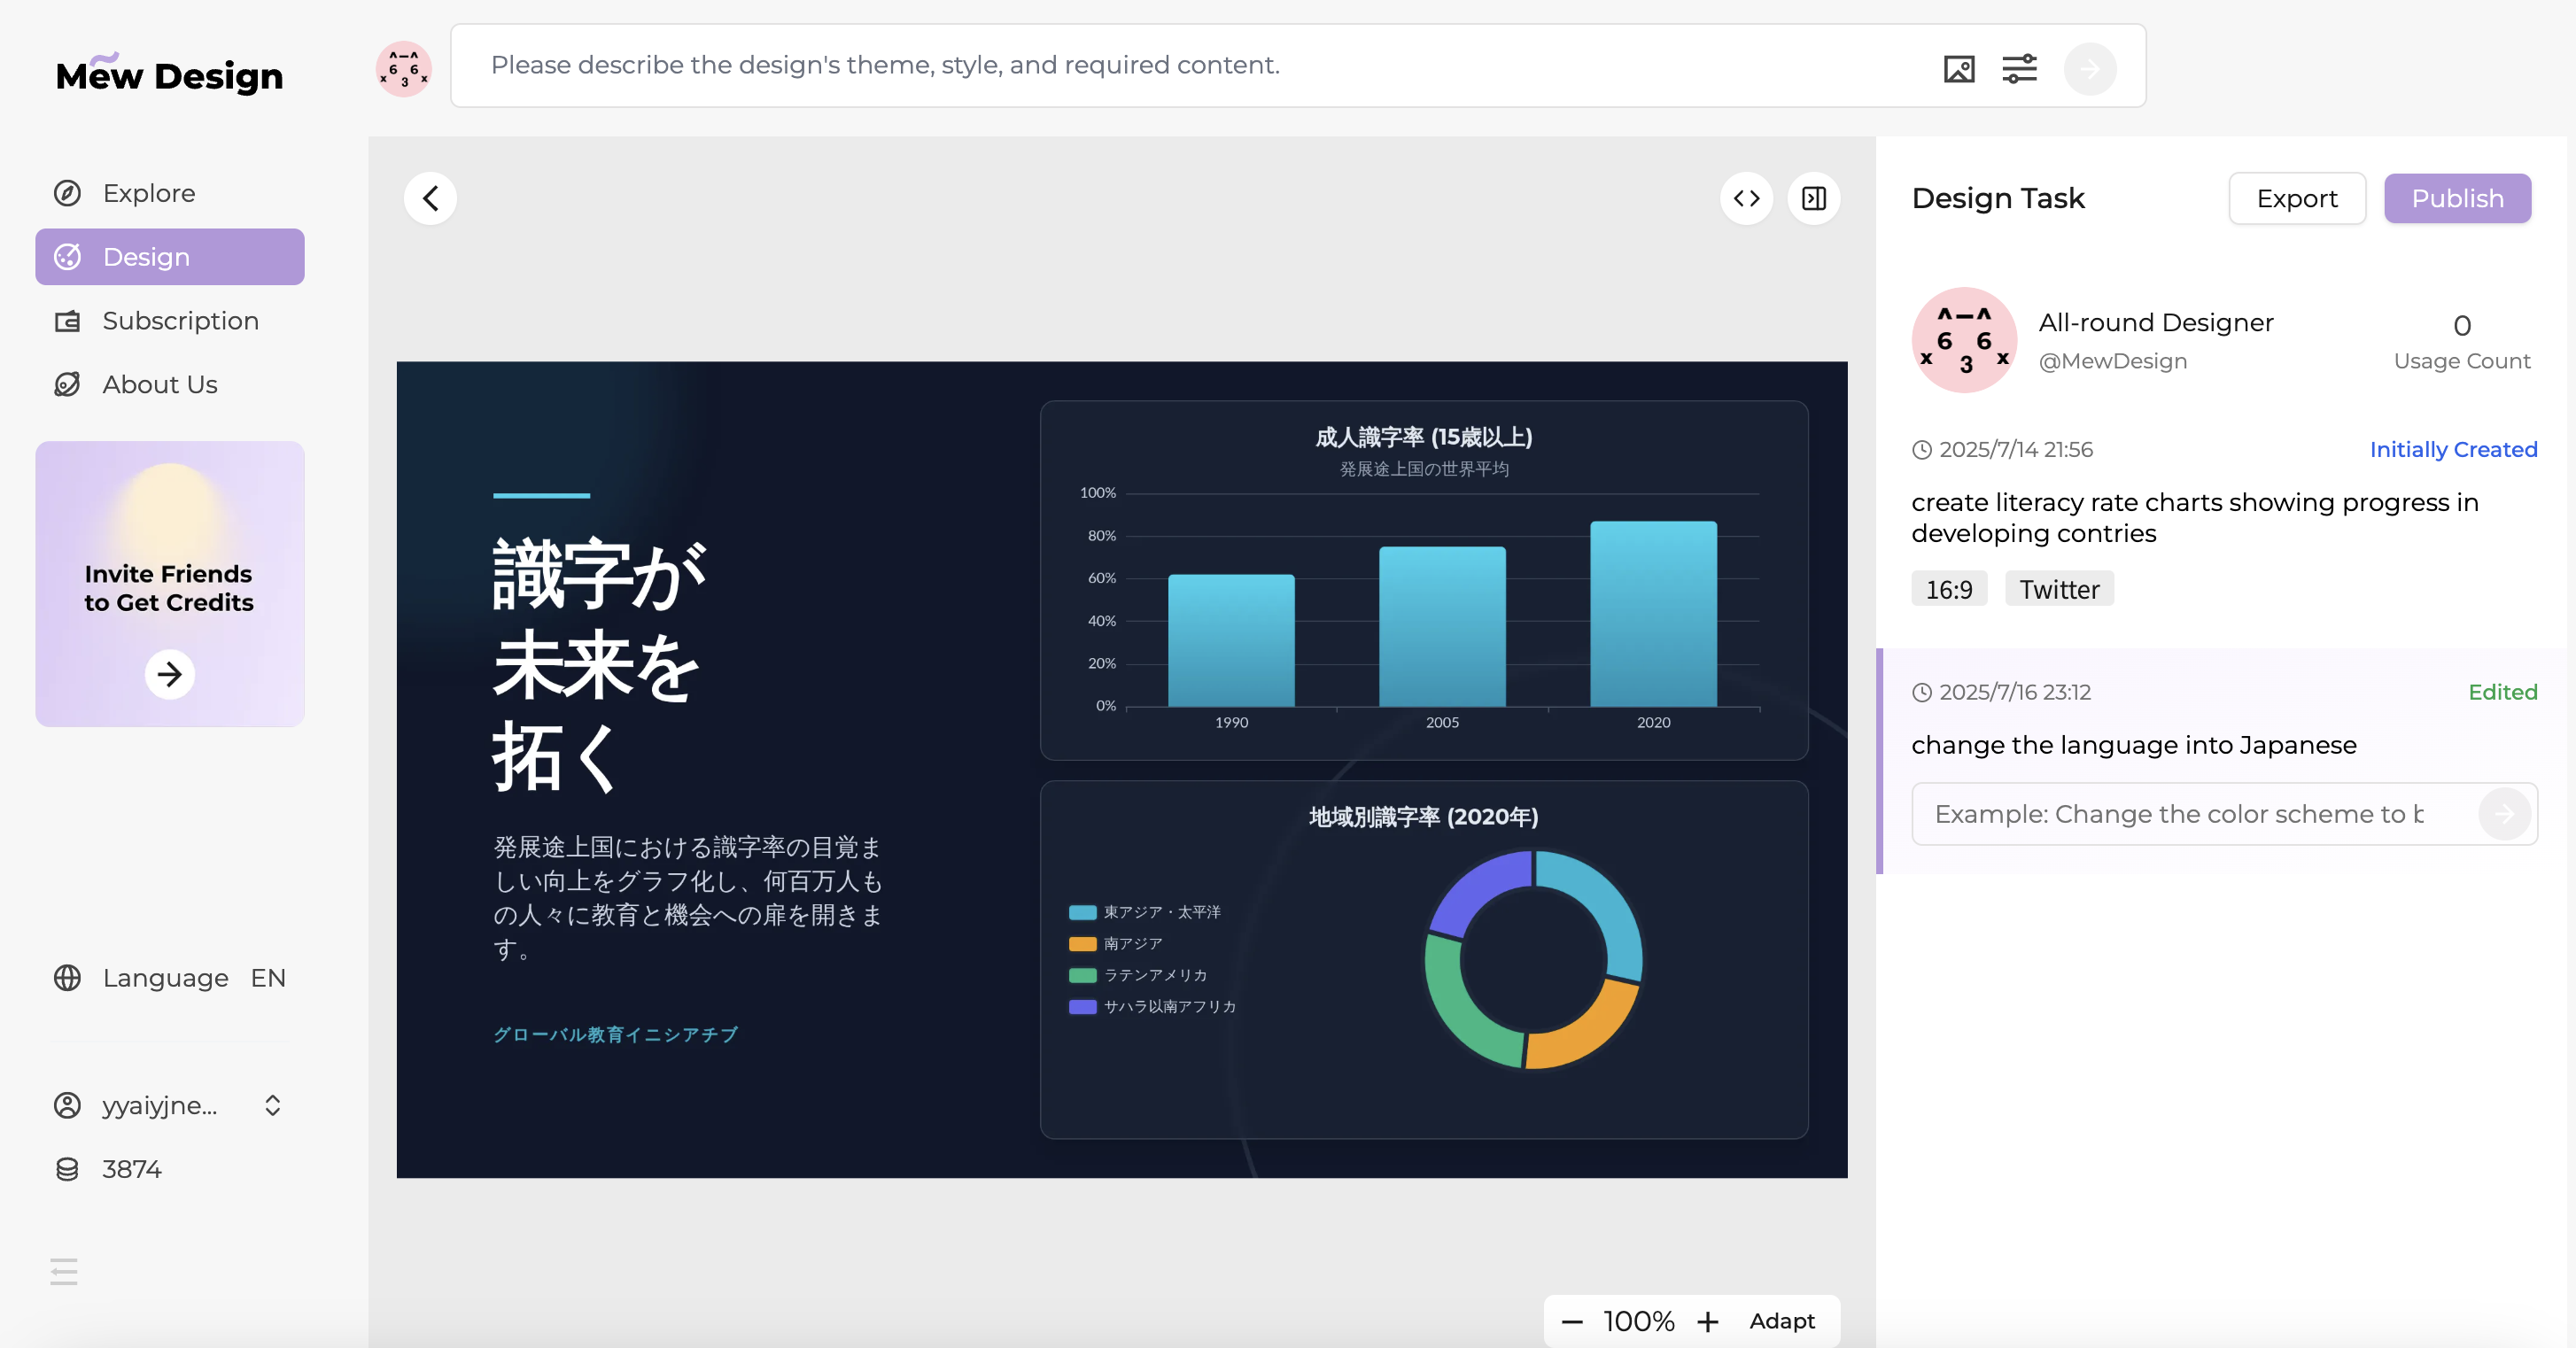The width and height of the screenshot is (2576, 1348).
Task: Toggle the side panel collapse icon
Action: [x=1813, y=198]
